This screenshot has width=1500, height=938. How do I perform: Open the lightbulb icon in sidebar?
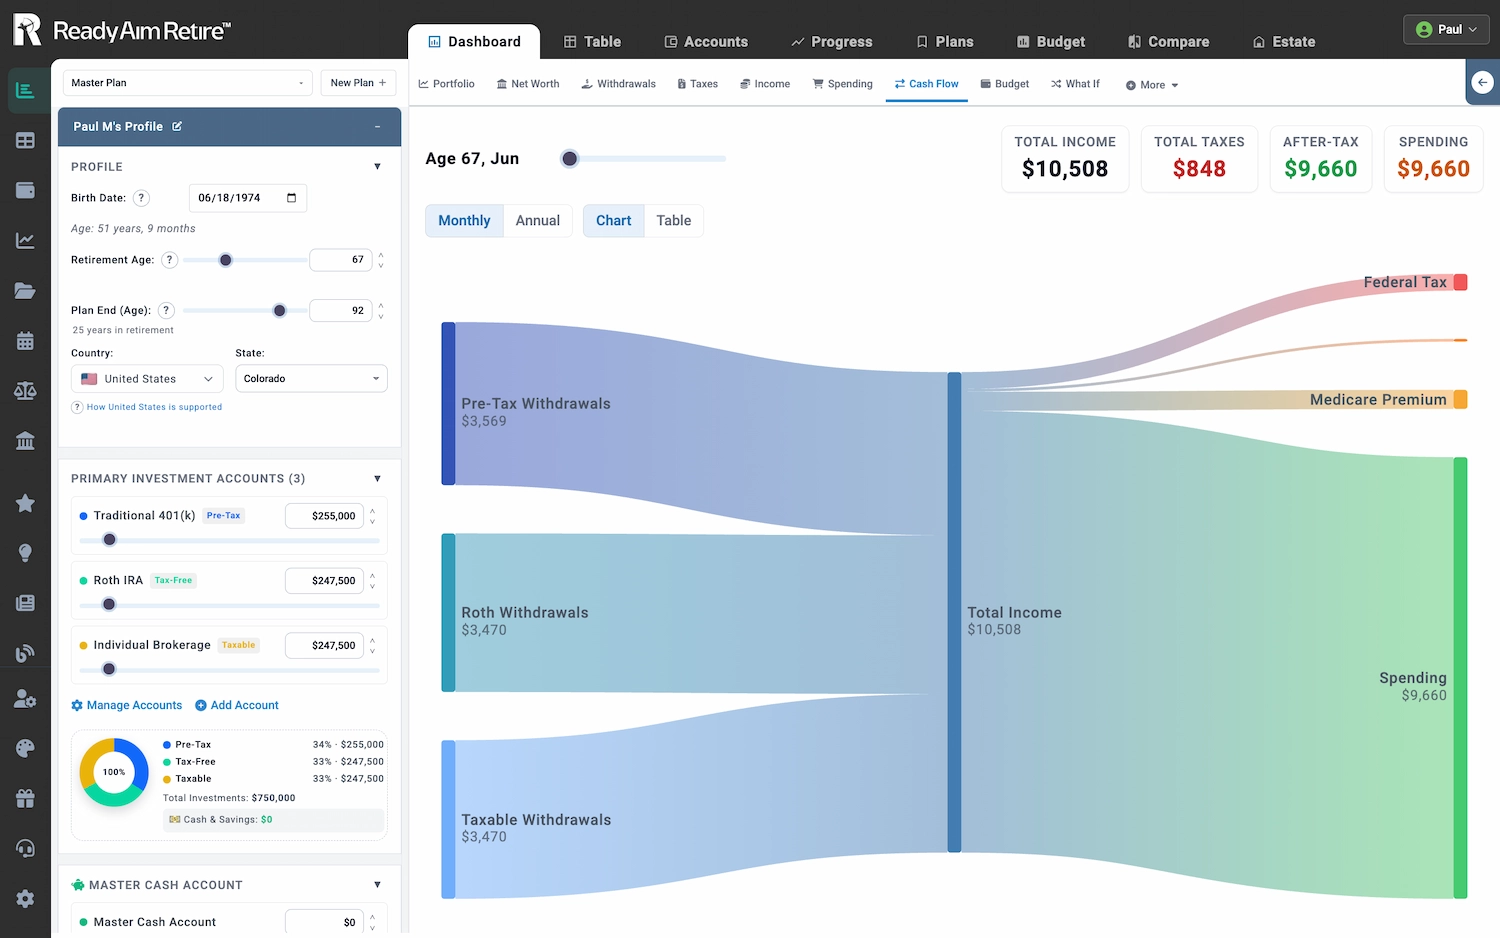point(25,553)
